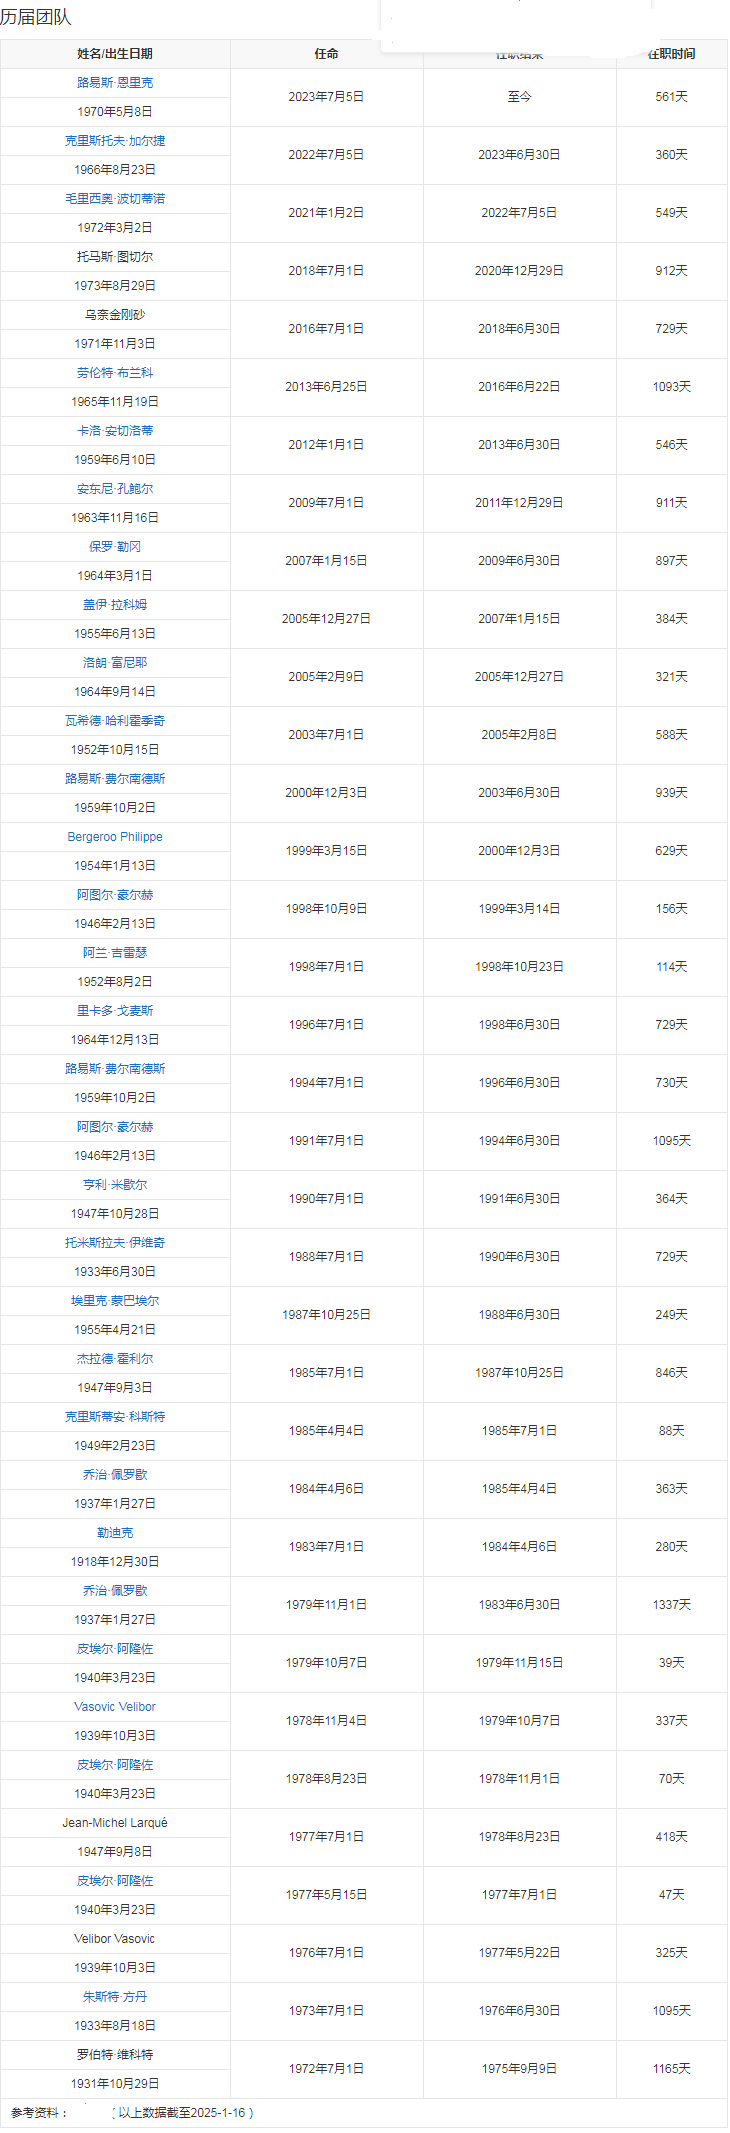730x2133 pixels.
Task: Click the 洛朗·富尼耶 name link
Action: 115,663
